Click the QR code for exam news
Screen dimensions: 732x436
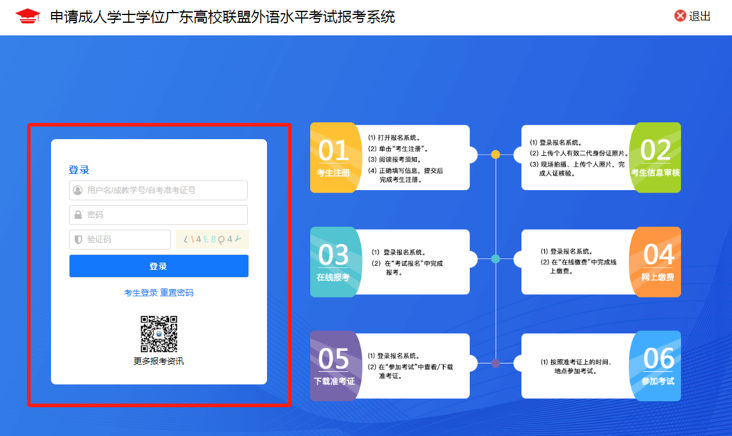tap(158, 334)
